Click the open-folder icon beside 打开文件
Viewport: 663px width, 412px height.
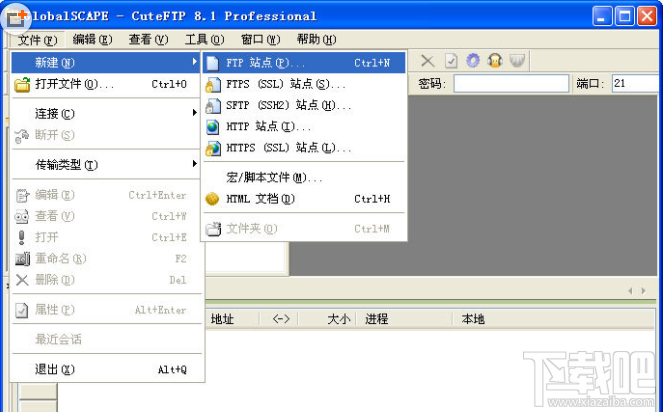tap(22, 85)
